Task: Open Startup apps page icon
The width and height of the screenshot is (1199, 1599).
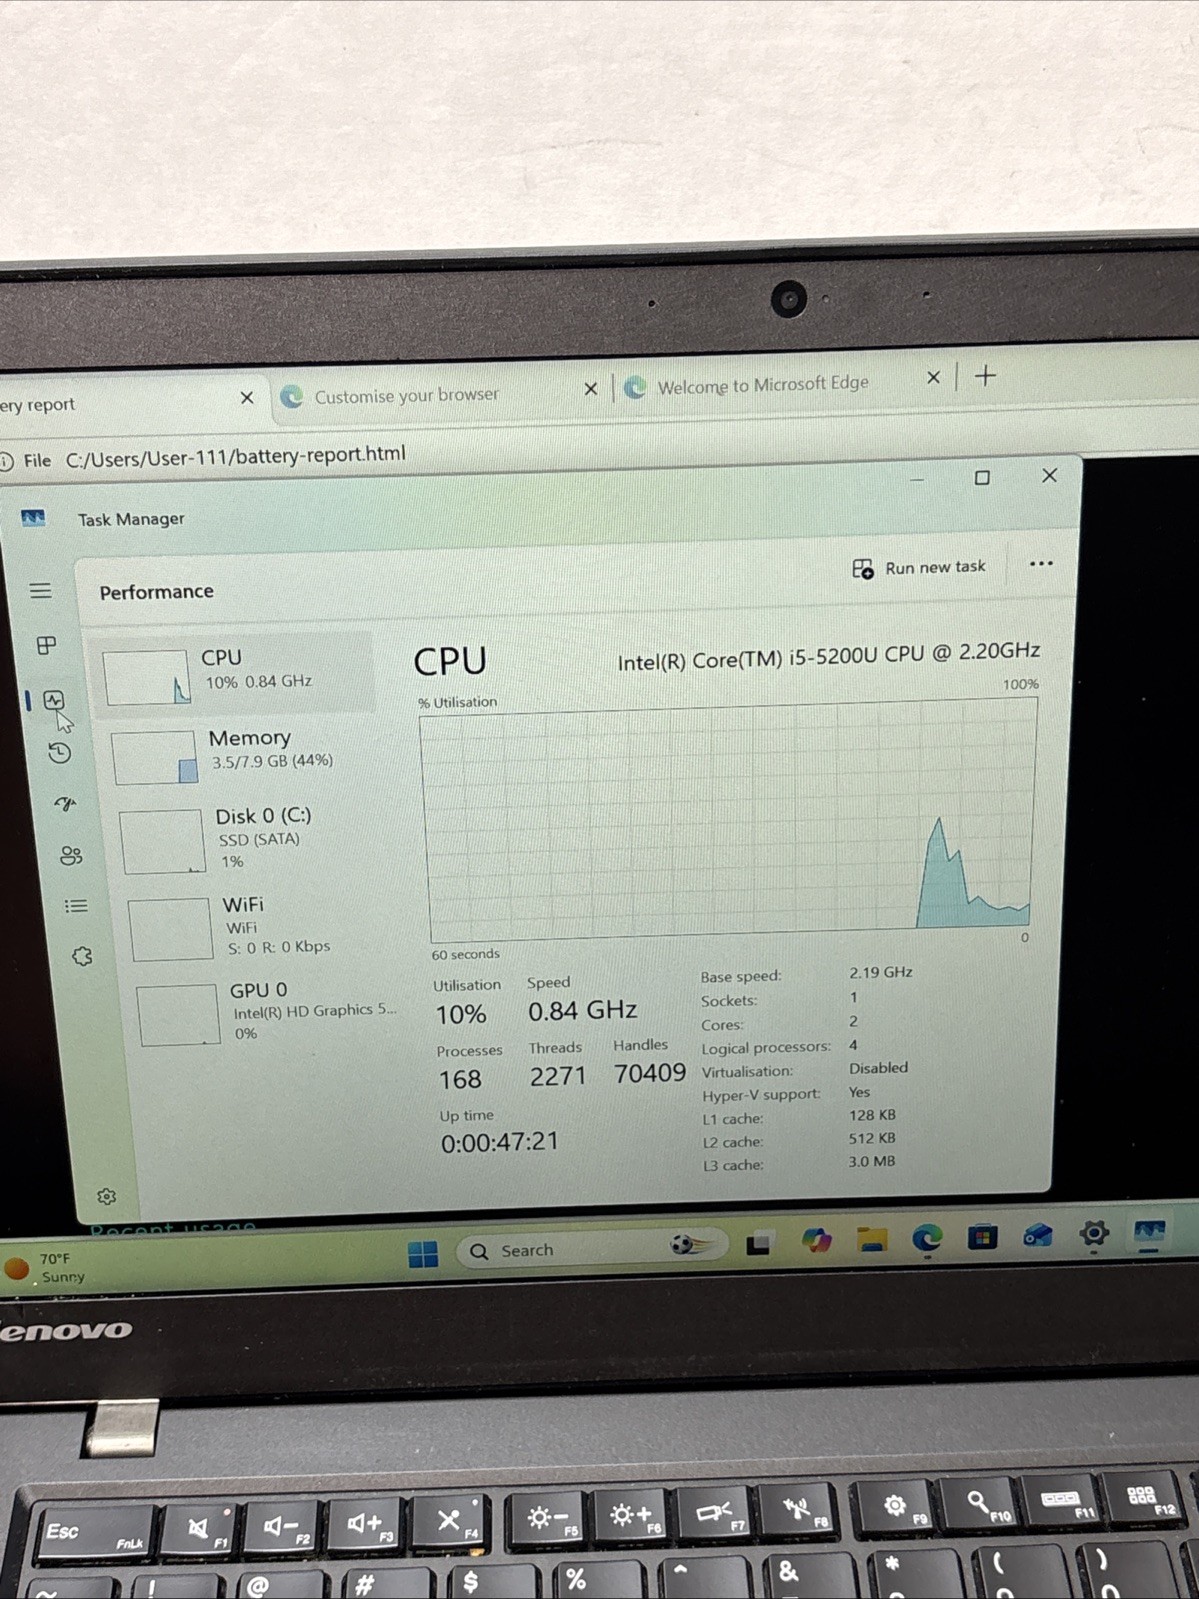Action: [65, 804]
